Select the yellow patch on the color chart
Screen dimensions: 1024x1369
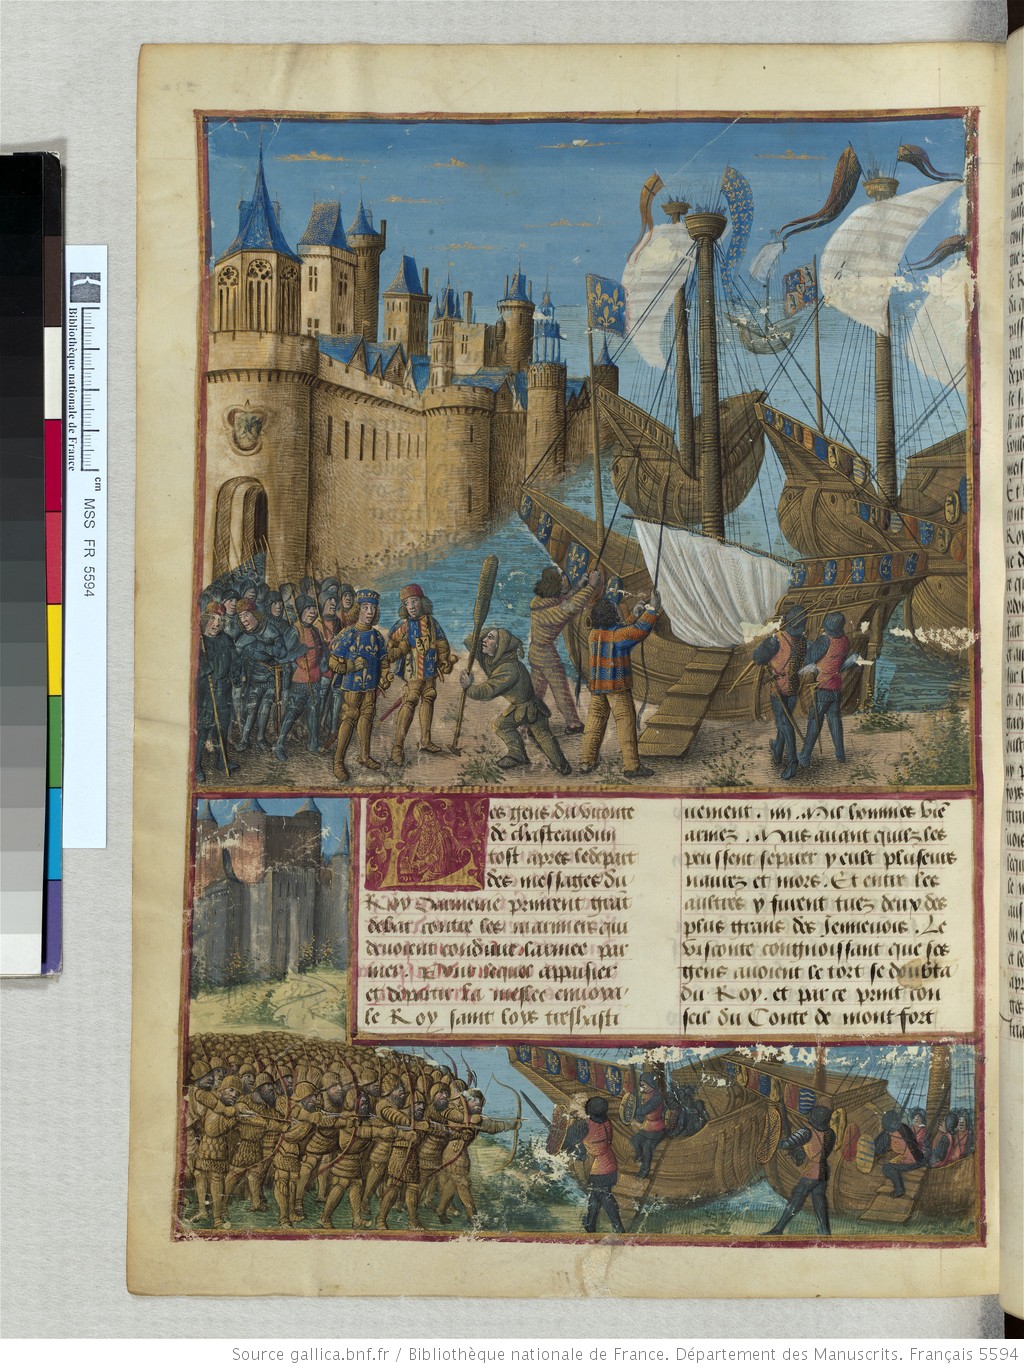point(54,650)
